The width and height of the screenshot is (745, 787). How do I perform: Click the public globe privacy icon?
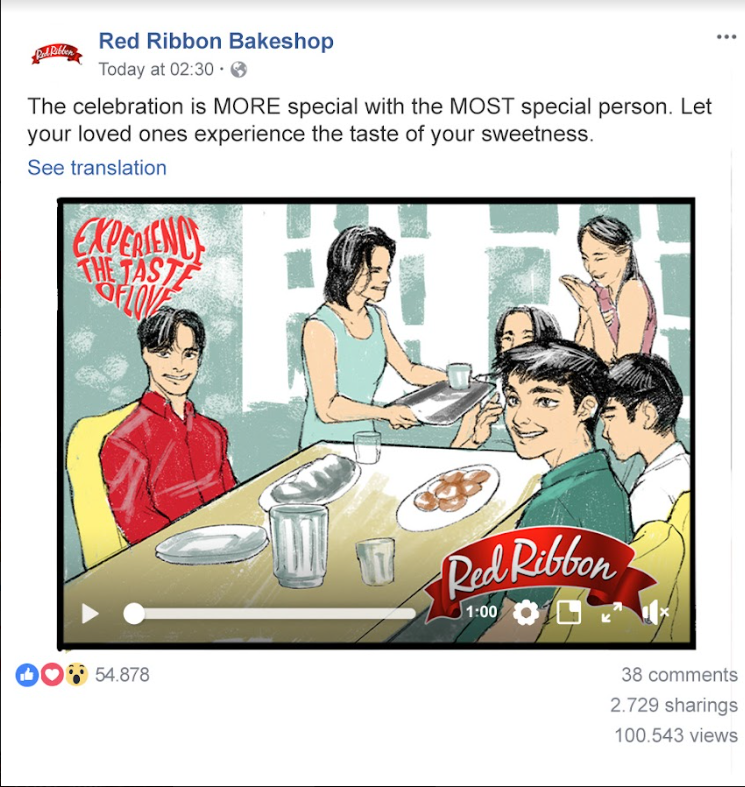[238, 70]
